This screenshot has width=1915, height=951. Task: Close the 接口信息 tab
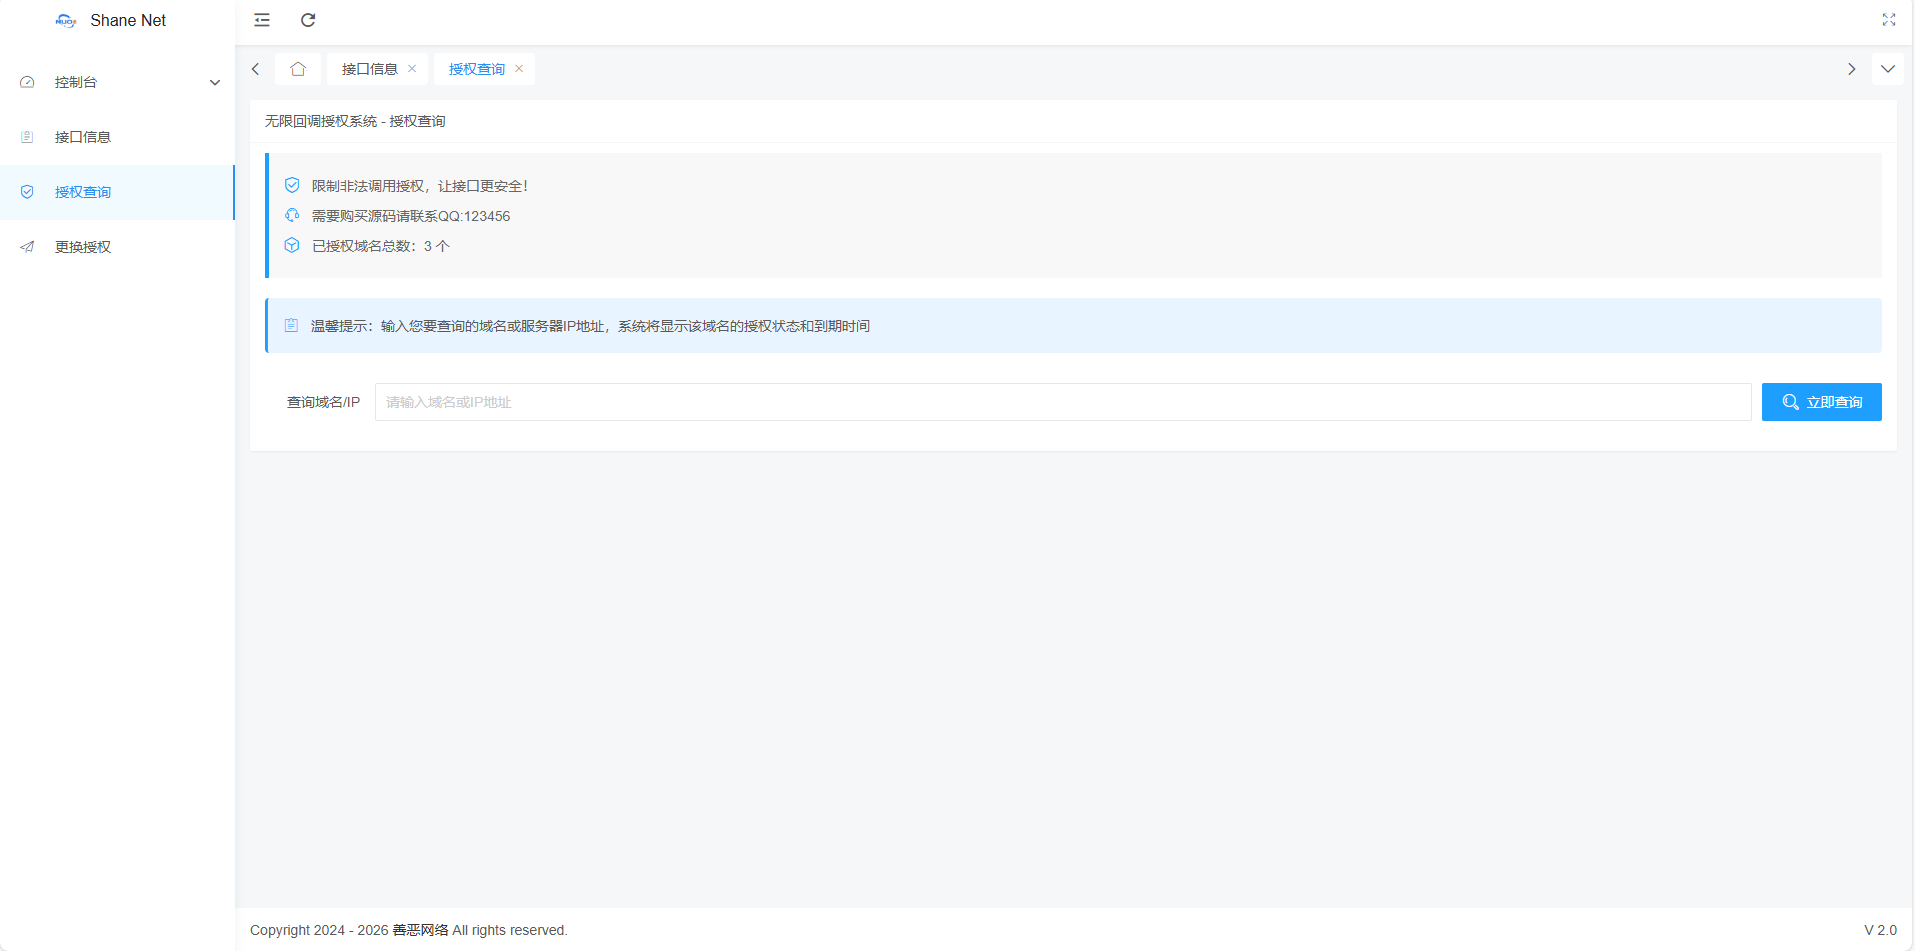(412, 69)
